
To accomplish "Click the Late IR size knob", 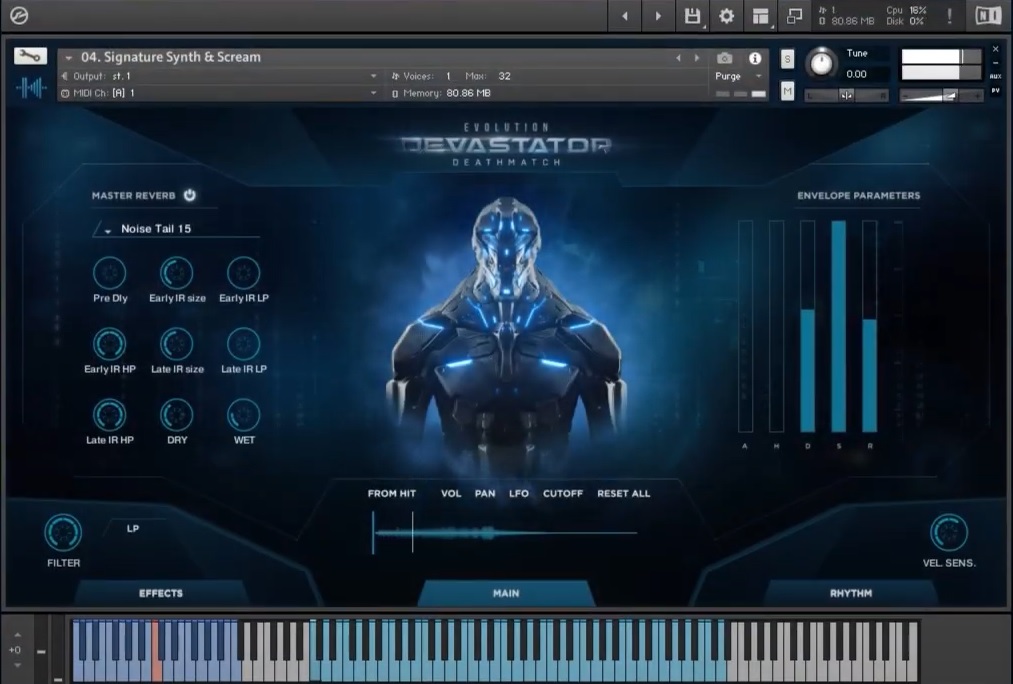I will point(176,344).
